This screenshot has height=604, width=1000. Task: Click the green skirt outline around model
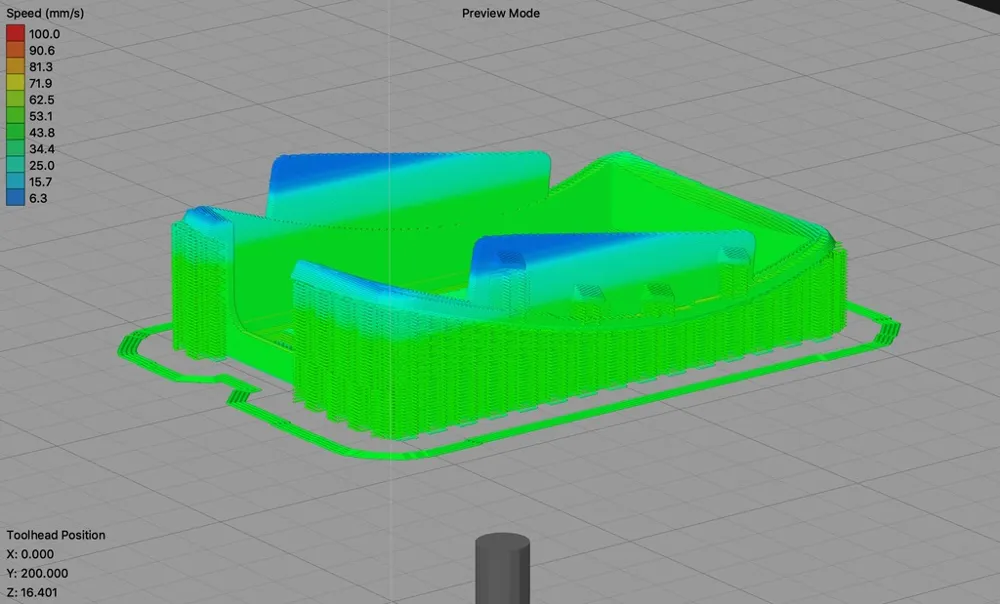click(508, 383)
